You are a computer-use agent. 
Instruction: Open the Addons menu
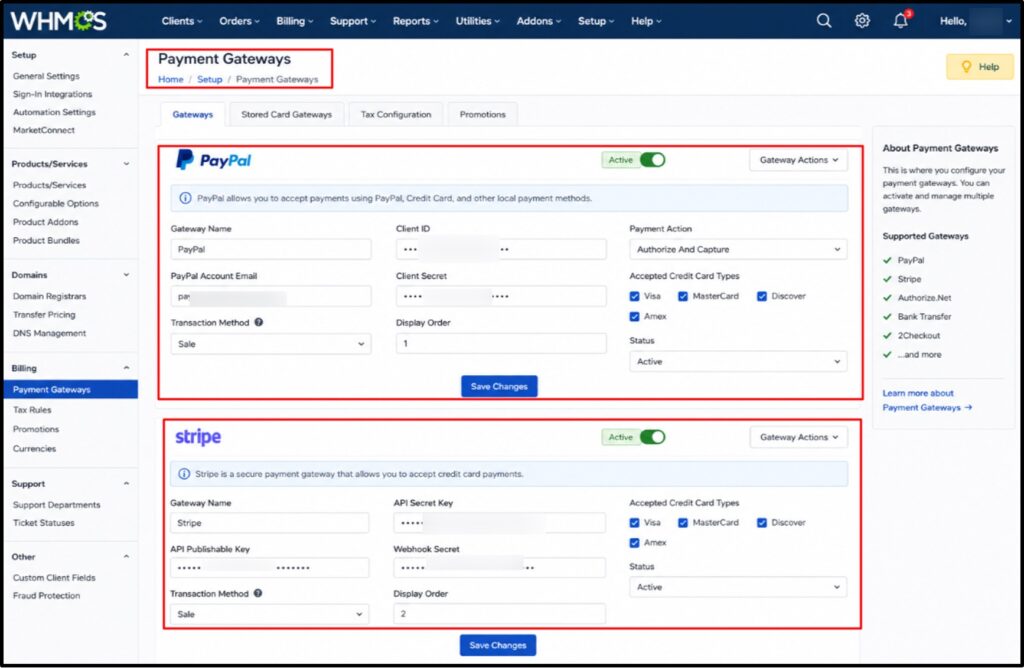pyautogui.click(x=538, y=21)
